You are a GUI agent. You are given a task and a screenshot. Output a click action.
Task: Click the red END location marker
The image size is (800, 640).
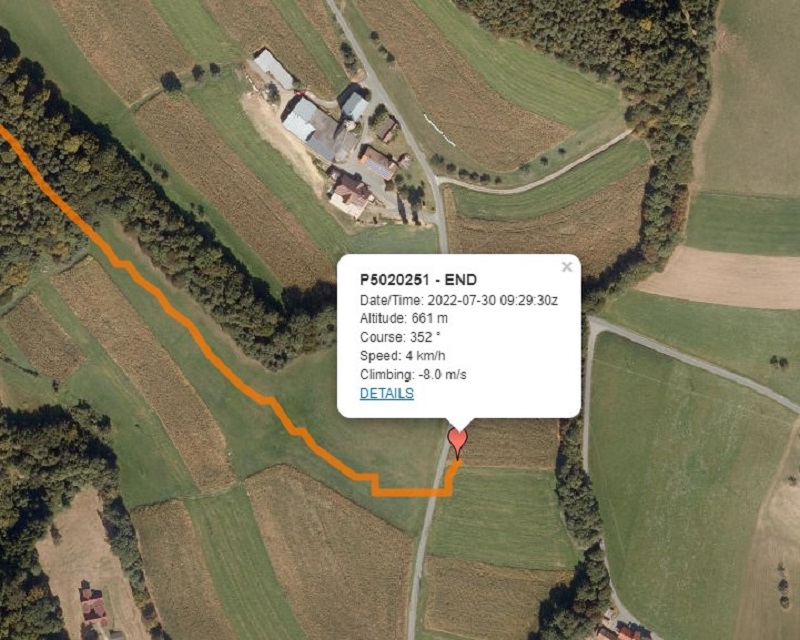(x=457, y=442)
